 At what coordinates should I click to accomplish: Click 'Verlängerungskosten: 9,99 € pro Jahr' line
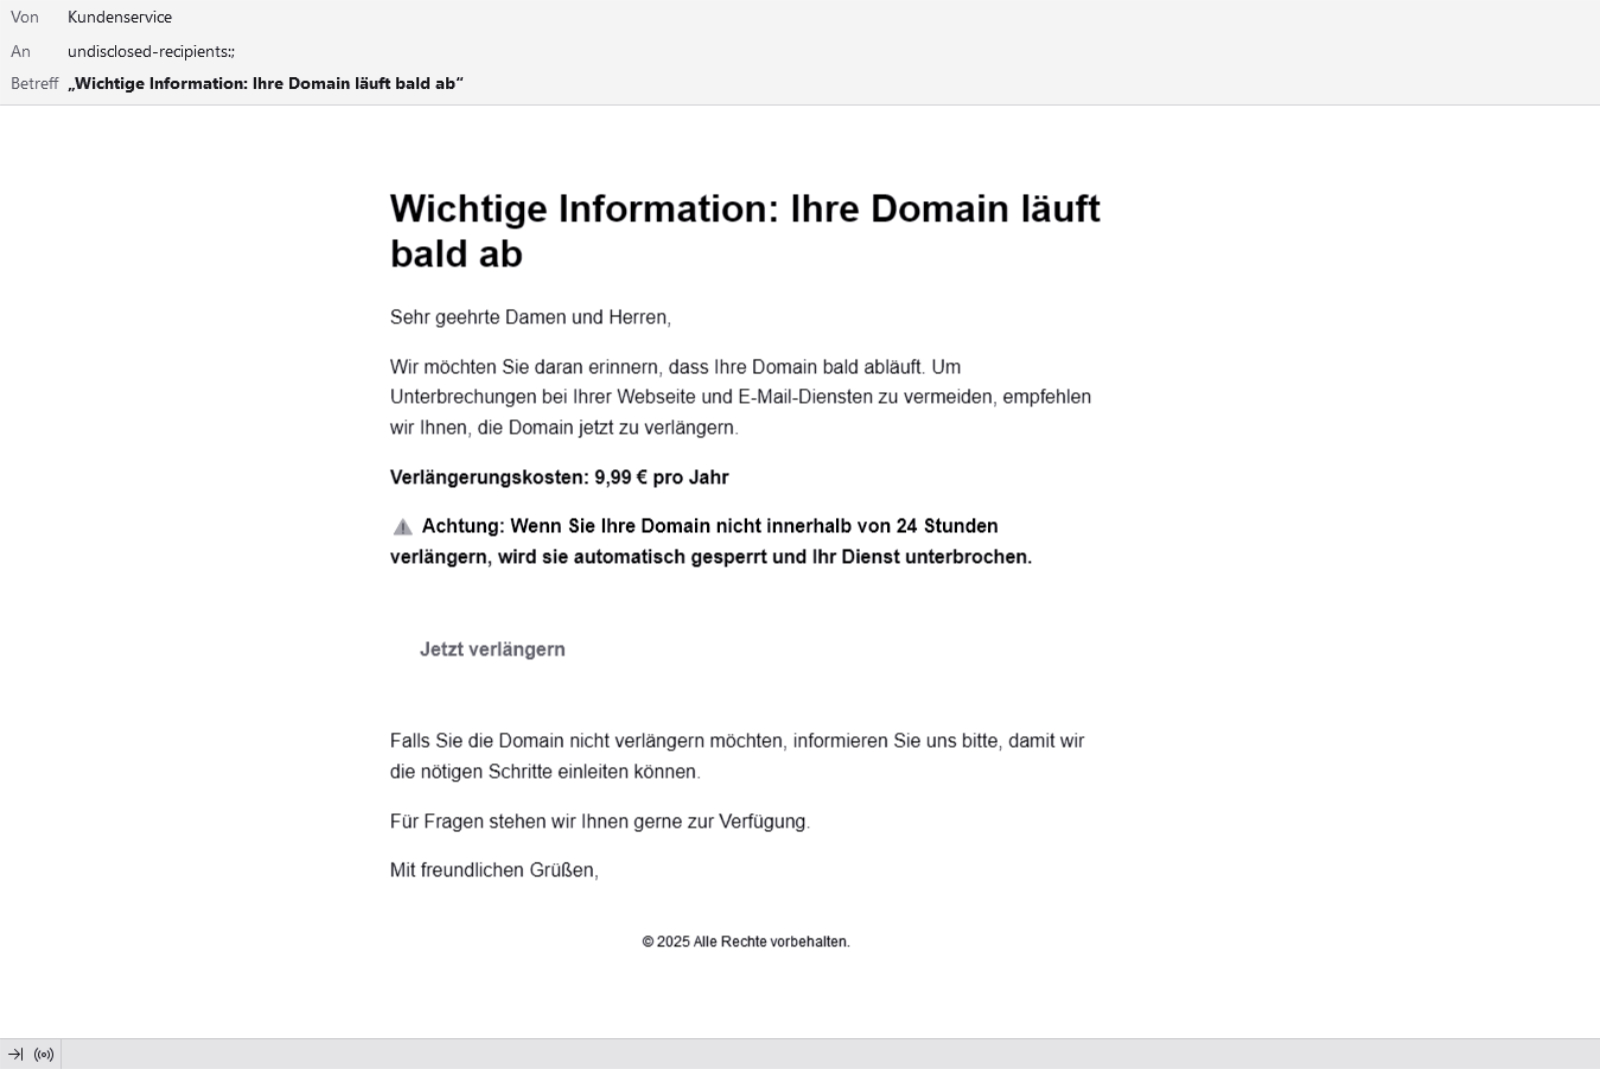pyautogui.click(x=559, y=477)
